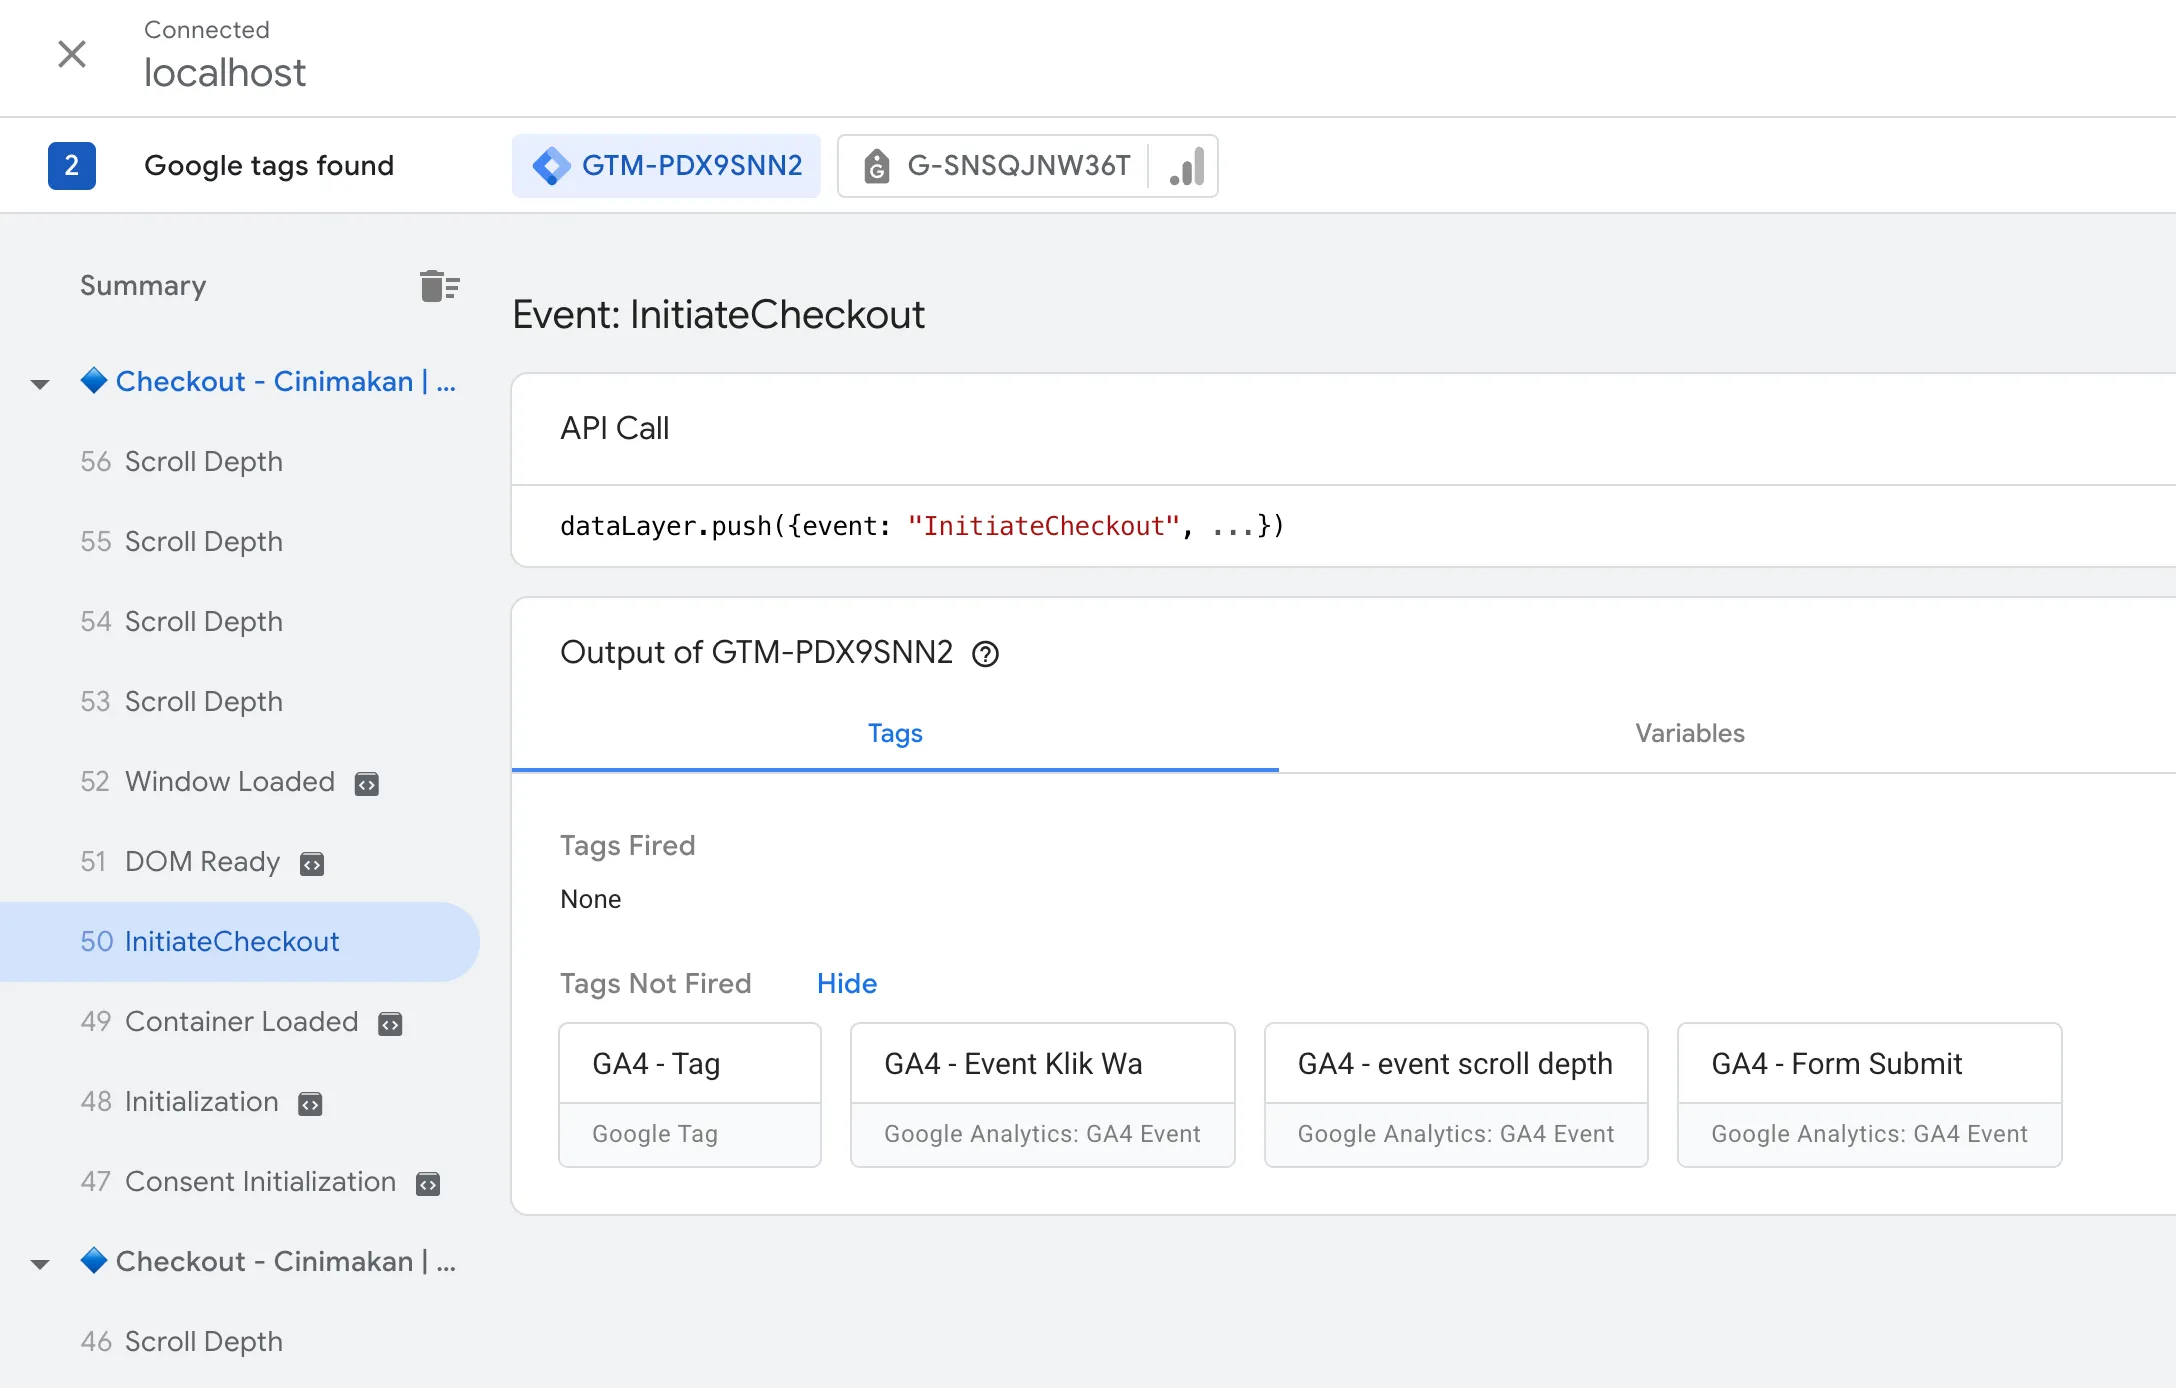Open the GA4 - Form Submit card
The image size is (2176, 1388).
click(1870, 1095)
